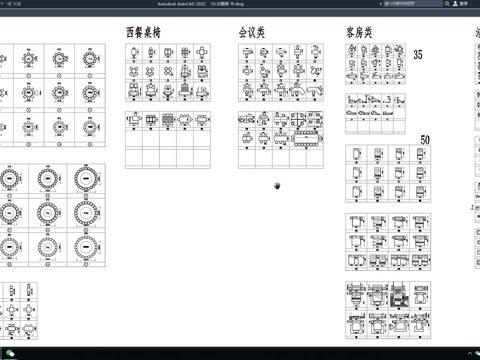Image resolution: width=480 pixels, height=360 pixels.
Task: Show hidden system tray icons chevron
Action: [x=470, y=353]
